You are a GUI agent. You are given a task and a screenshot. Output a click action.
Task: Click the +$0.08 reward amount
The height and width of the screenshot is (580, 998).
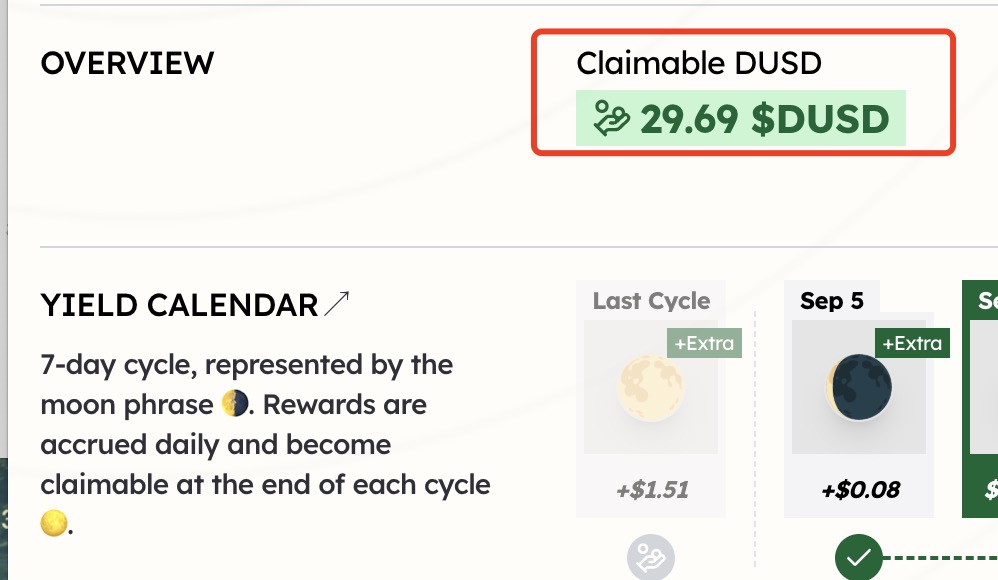click(x=861, y=490)
